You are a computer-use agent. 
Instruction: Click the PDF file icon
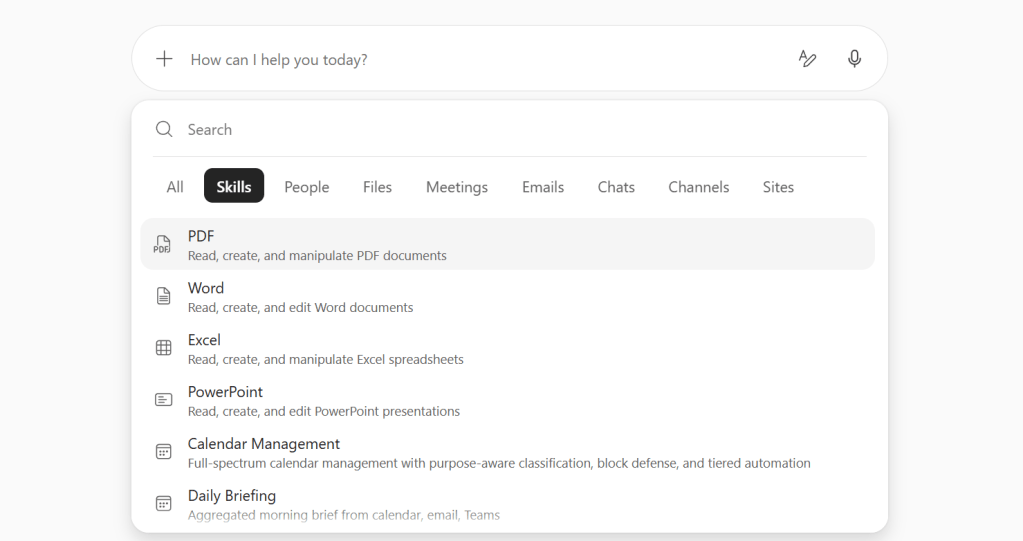pyautogui.click(x=163, y=244)
